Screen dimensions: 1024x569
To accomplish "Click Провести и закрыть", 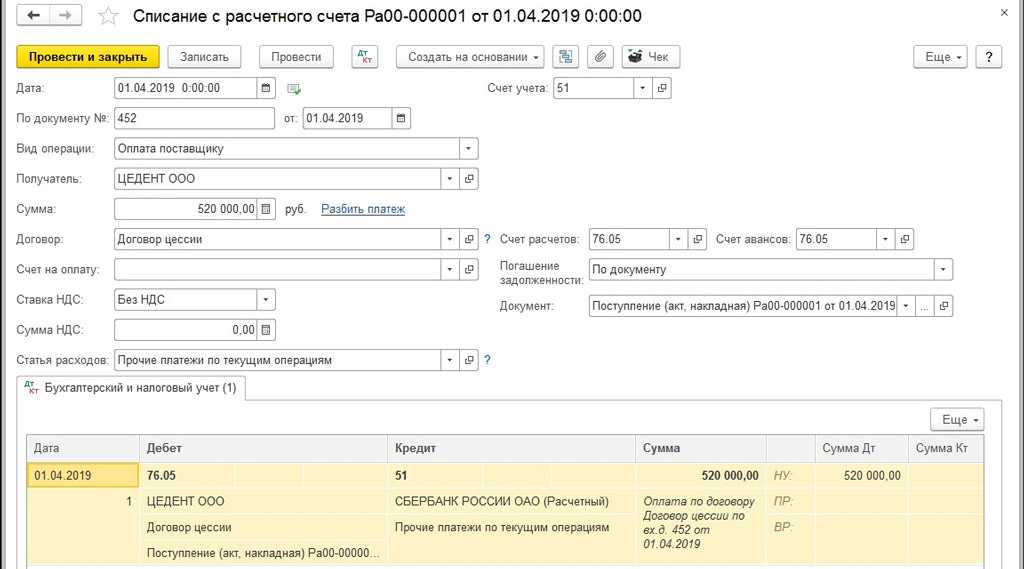I will coord(88,57).
